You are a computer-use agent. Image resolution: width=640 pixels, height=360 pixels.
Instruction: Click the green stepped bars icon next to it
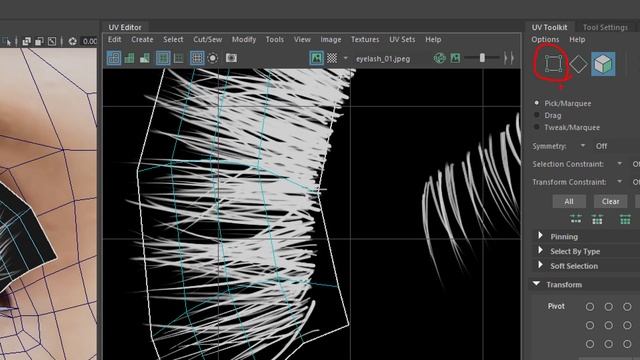coord(129,58)
